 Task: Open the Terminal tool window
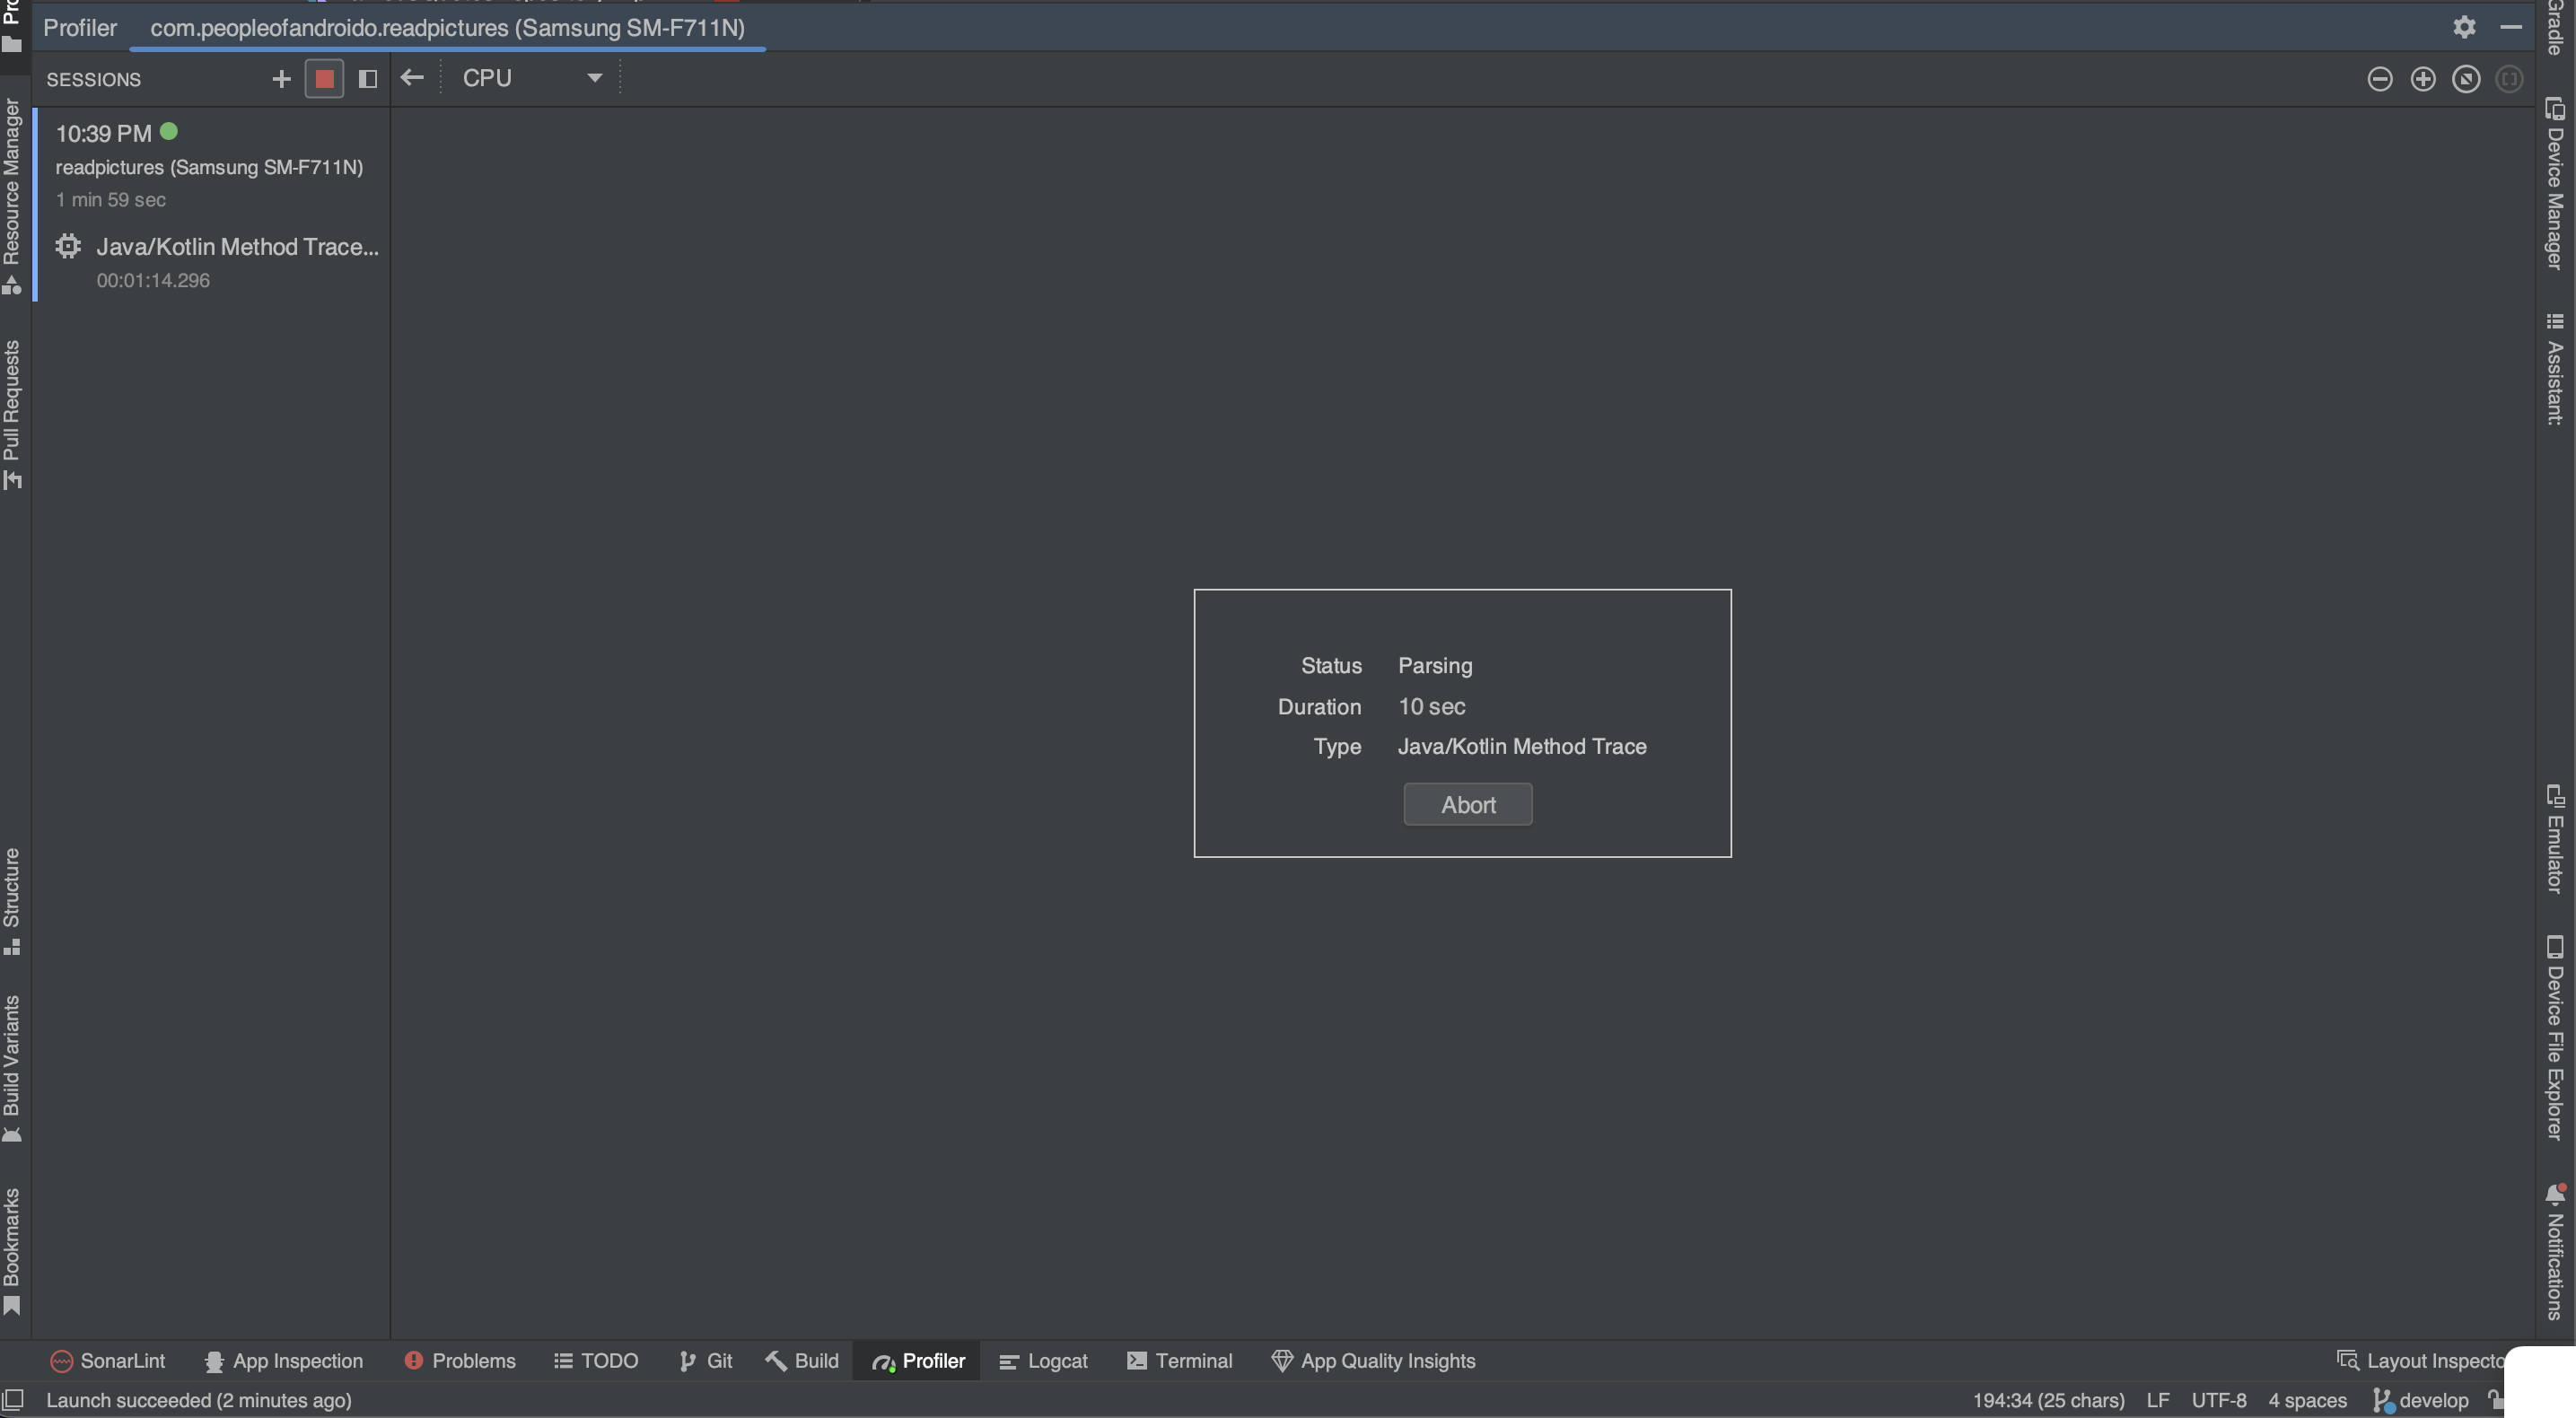(1180, 1361)
